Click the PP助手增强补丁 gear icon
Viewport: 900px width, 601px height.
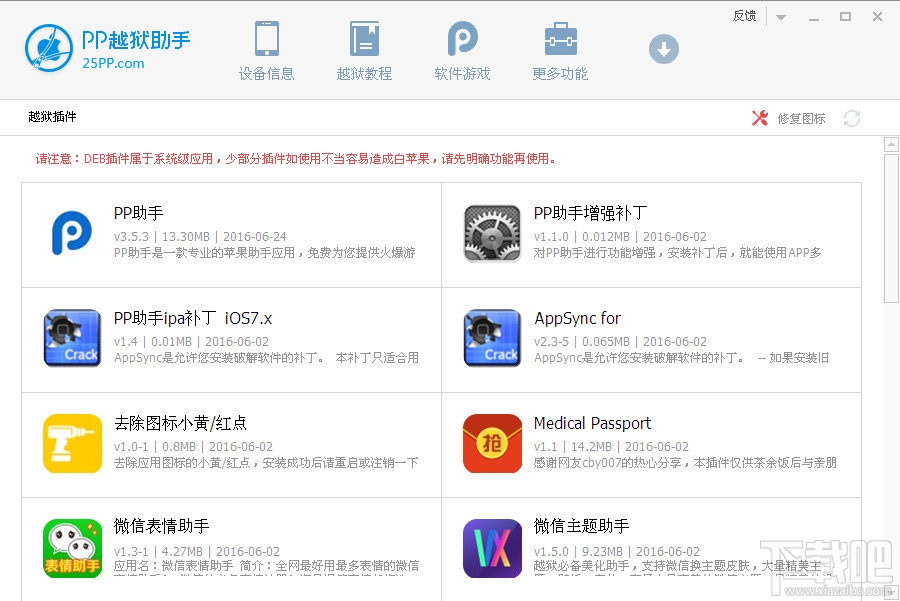492,234
